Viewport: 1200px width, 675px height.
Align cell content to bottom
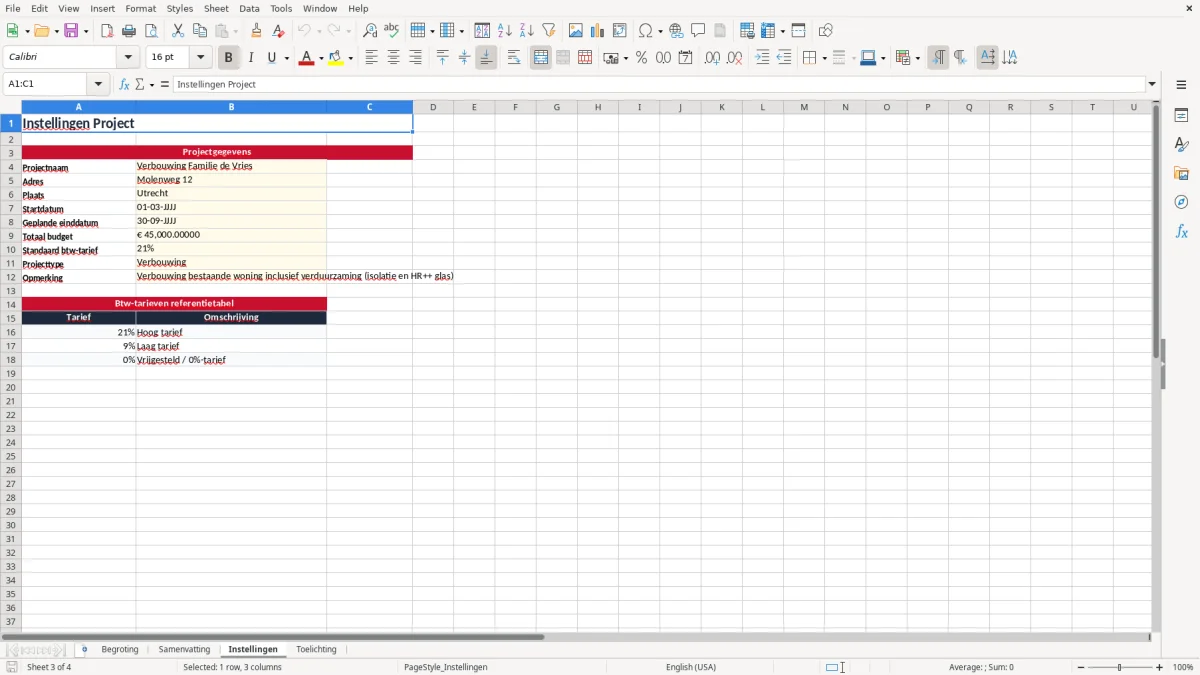[486, 58]
